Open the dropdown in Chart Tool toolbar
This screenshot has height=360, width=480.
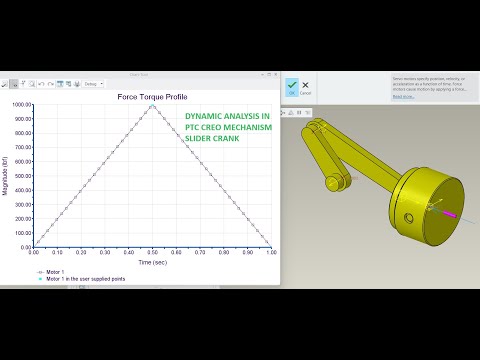click(93, 84)
